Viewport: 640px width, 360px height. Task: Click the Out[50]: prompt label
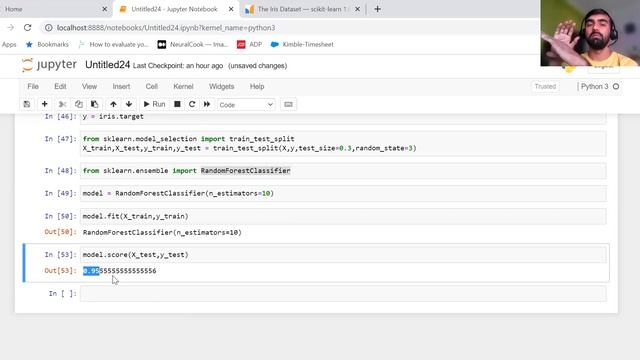coord(60,232)
